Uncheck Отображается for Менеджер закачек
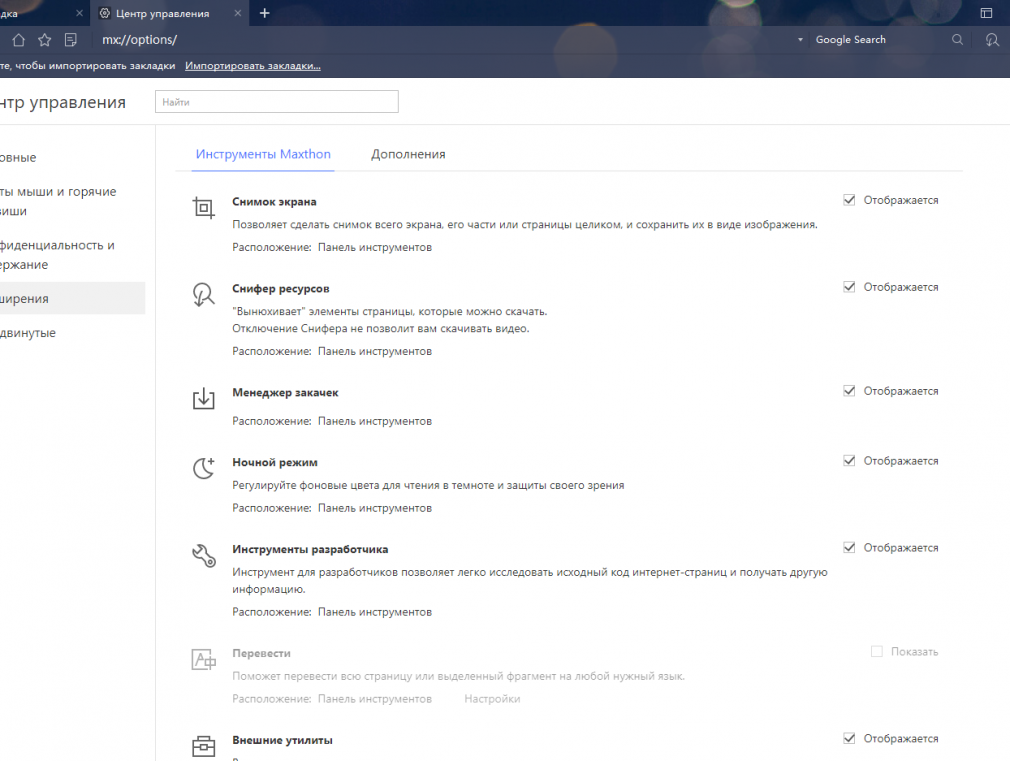1010x761 pixels. point(849,391)
